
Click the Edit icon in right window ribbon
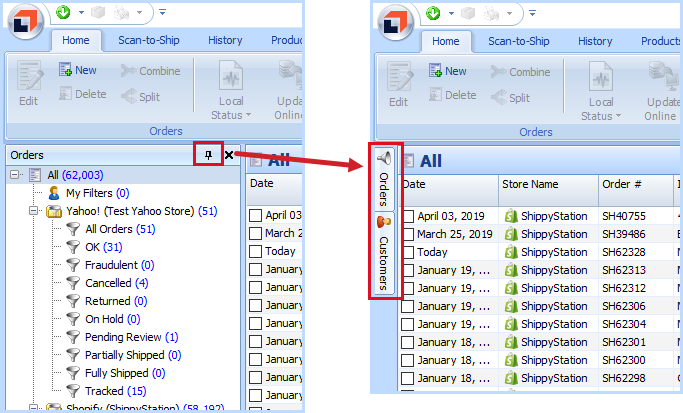[399, 84]
